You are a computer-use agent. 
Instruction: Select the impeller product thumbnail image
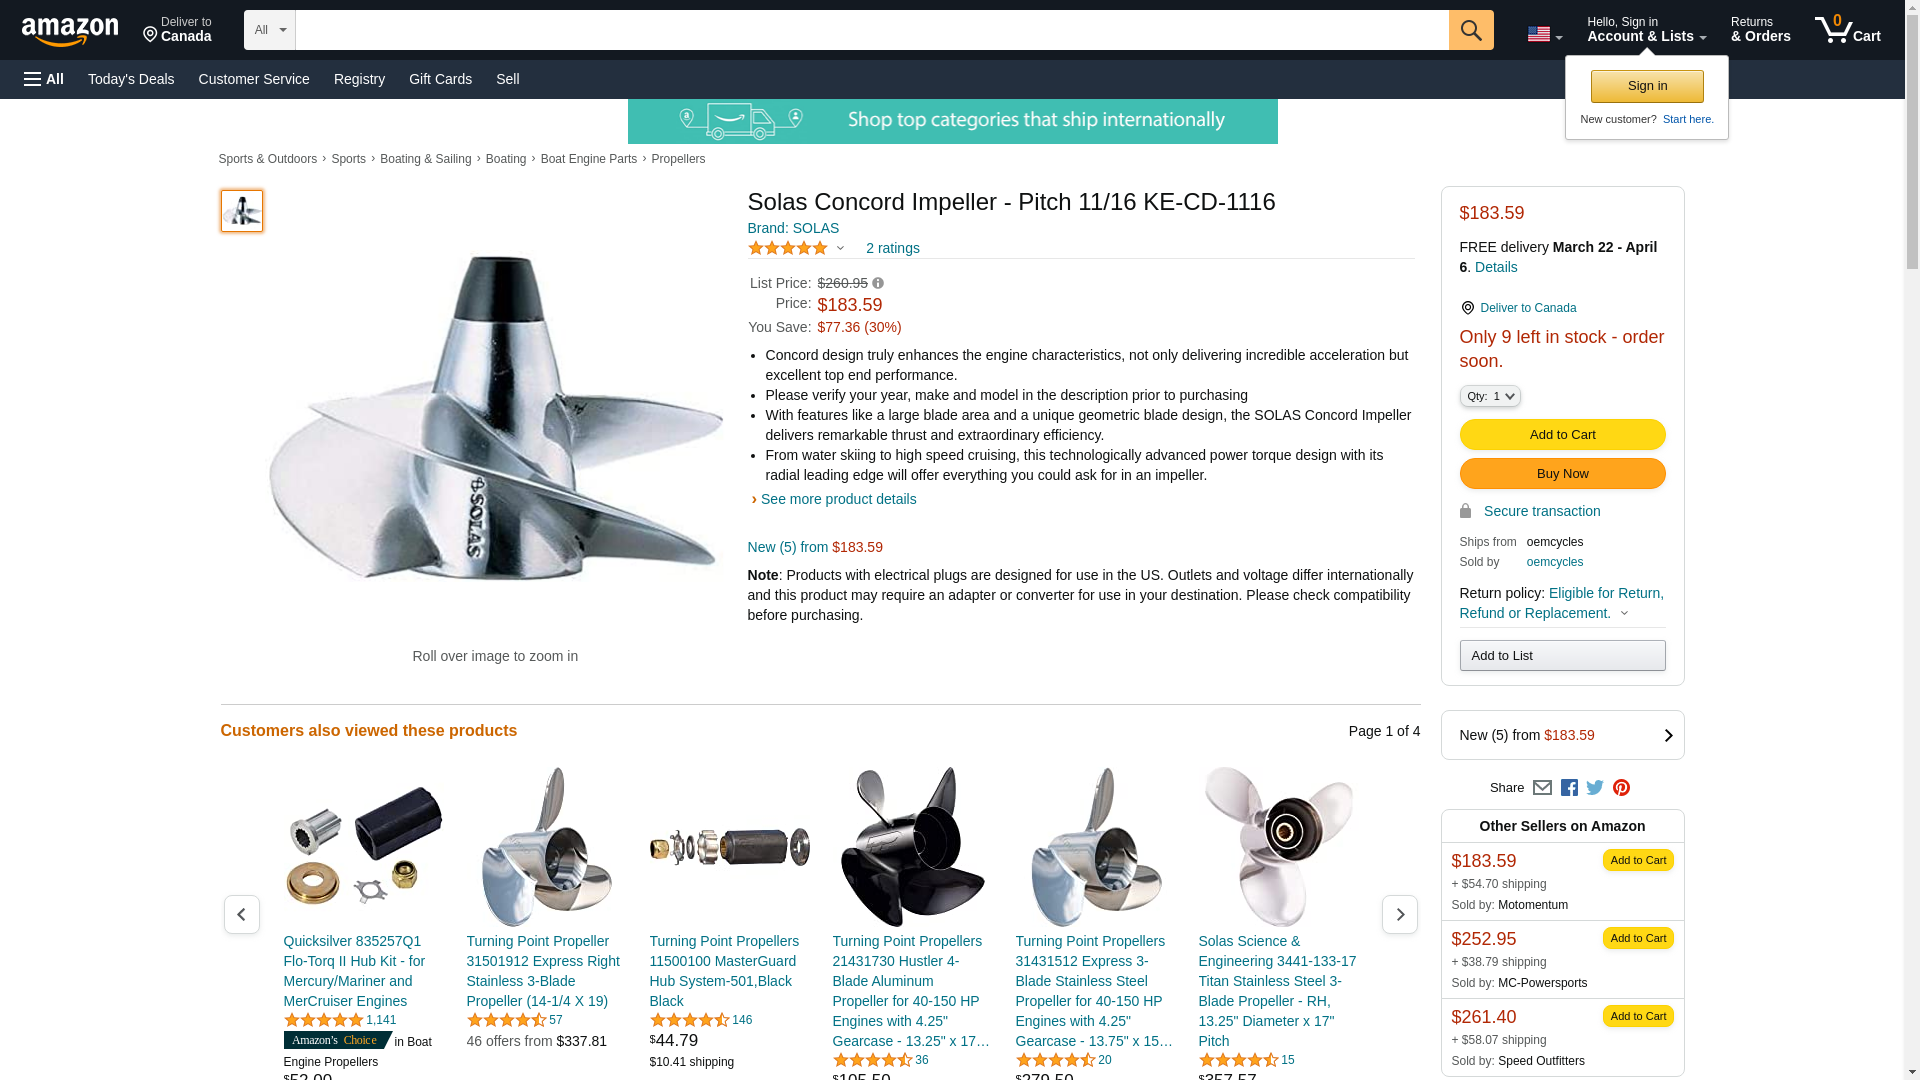tap(241, 211)
